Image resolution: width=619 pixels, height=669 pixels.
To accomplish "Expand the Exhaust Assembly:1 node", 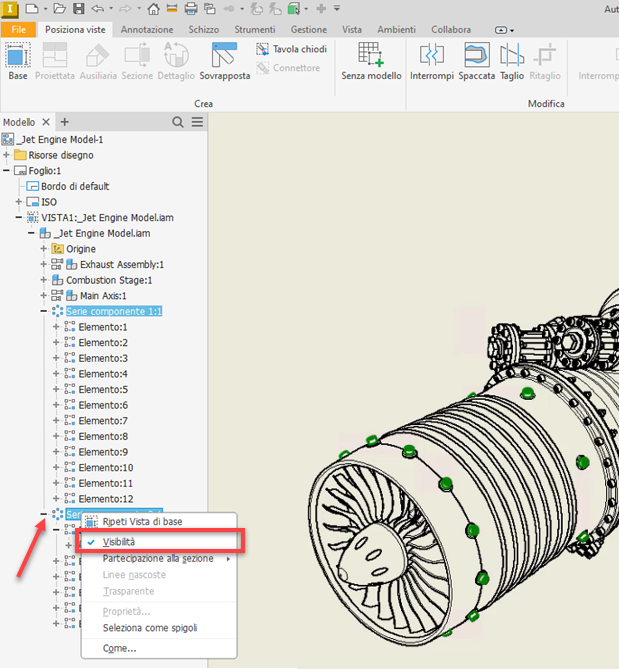I will [x=43, y=265].
